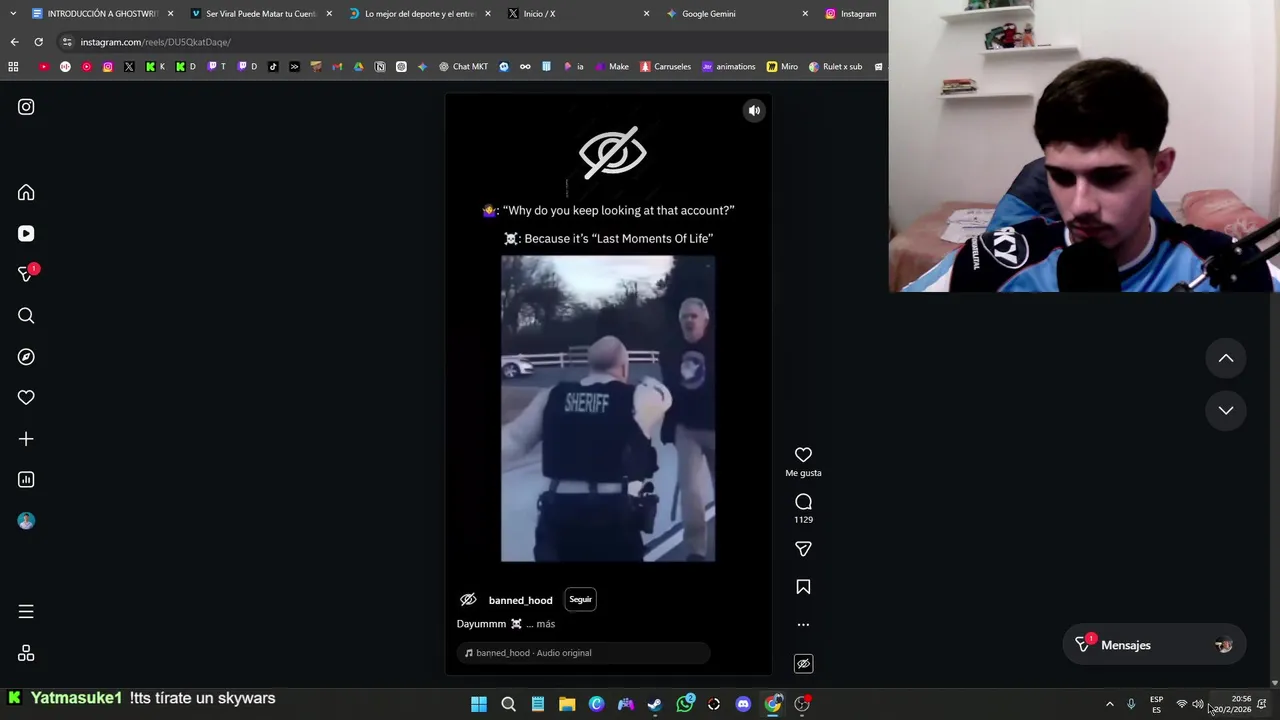Open direct messages with red badge in sidebar
Viewport: 1280px width, 720px height.
pos(26,274)
